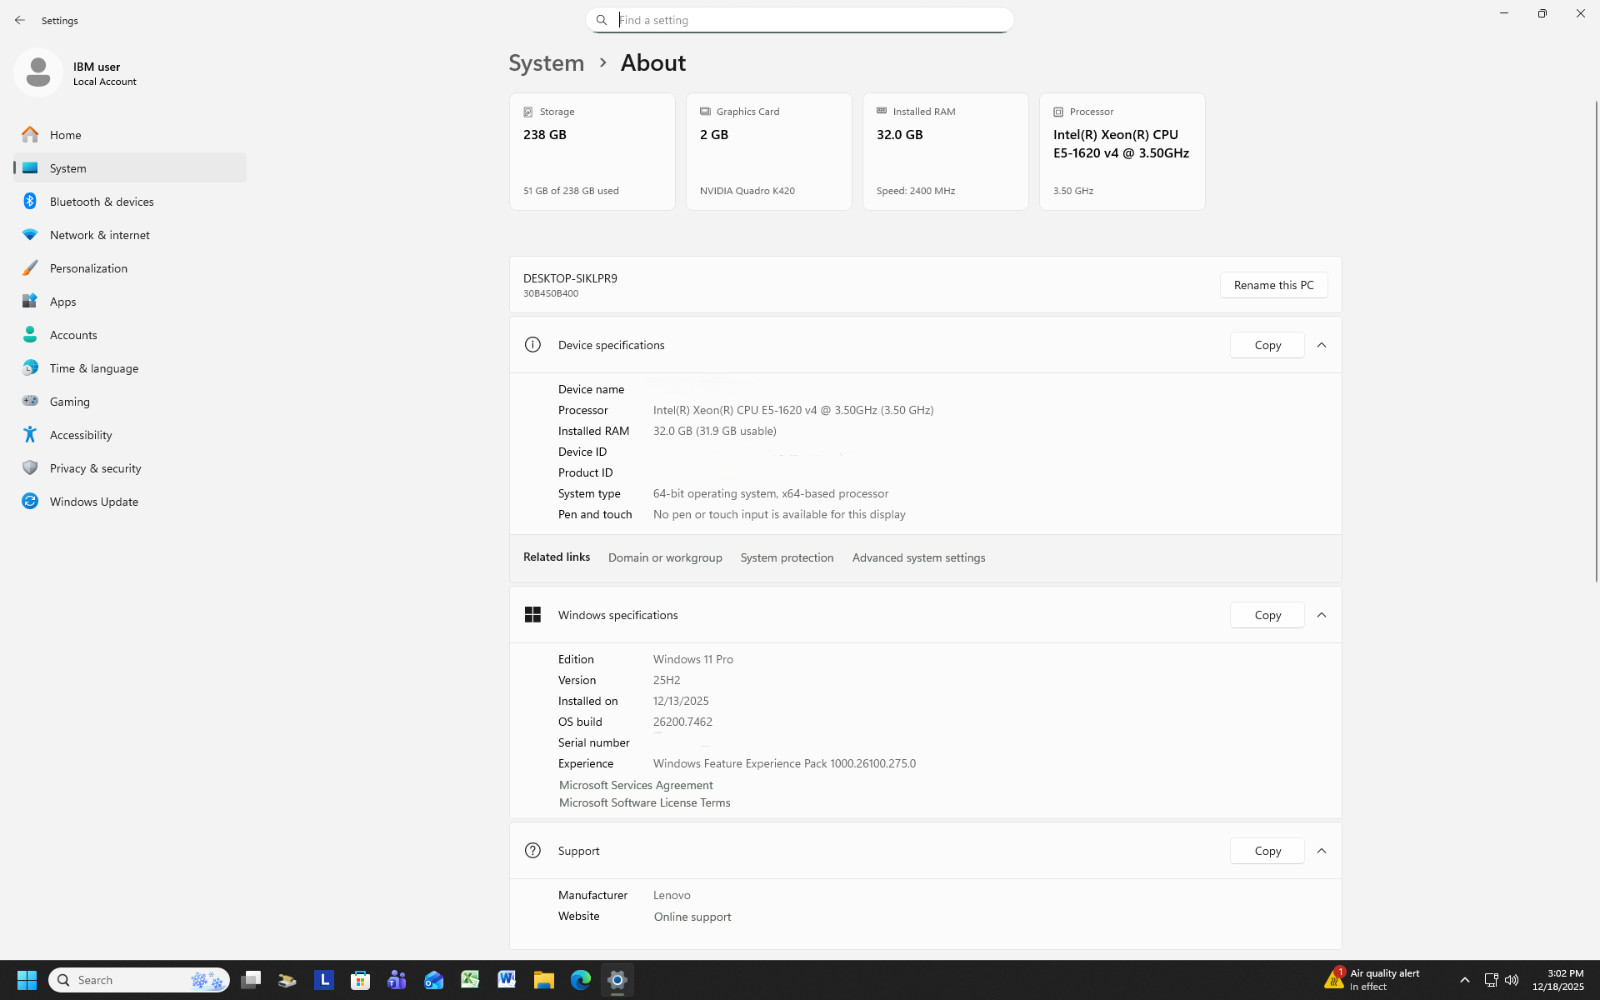Screen dimensions: 1600x1000
Task: Launch Microsoft Edge from the taskbar
Action: pos(580,980)
